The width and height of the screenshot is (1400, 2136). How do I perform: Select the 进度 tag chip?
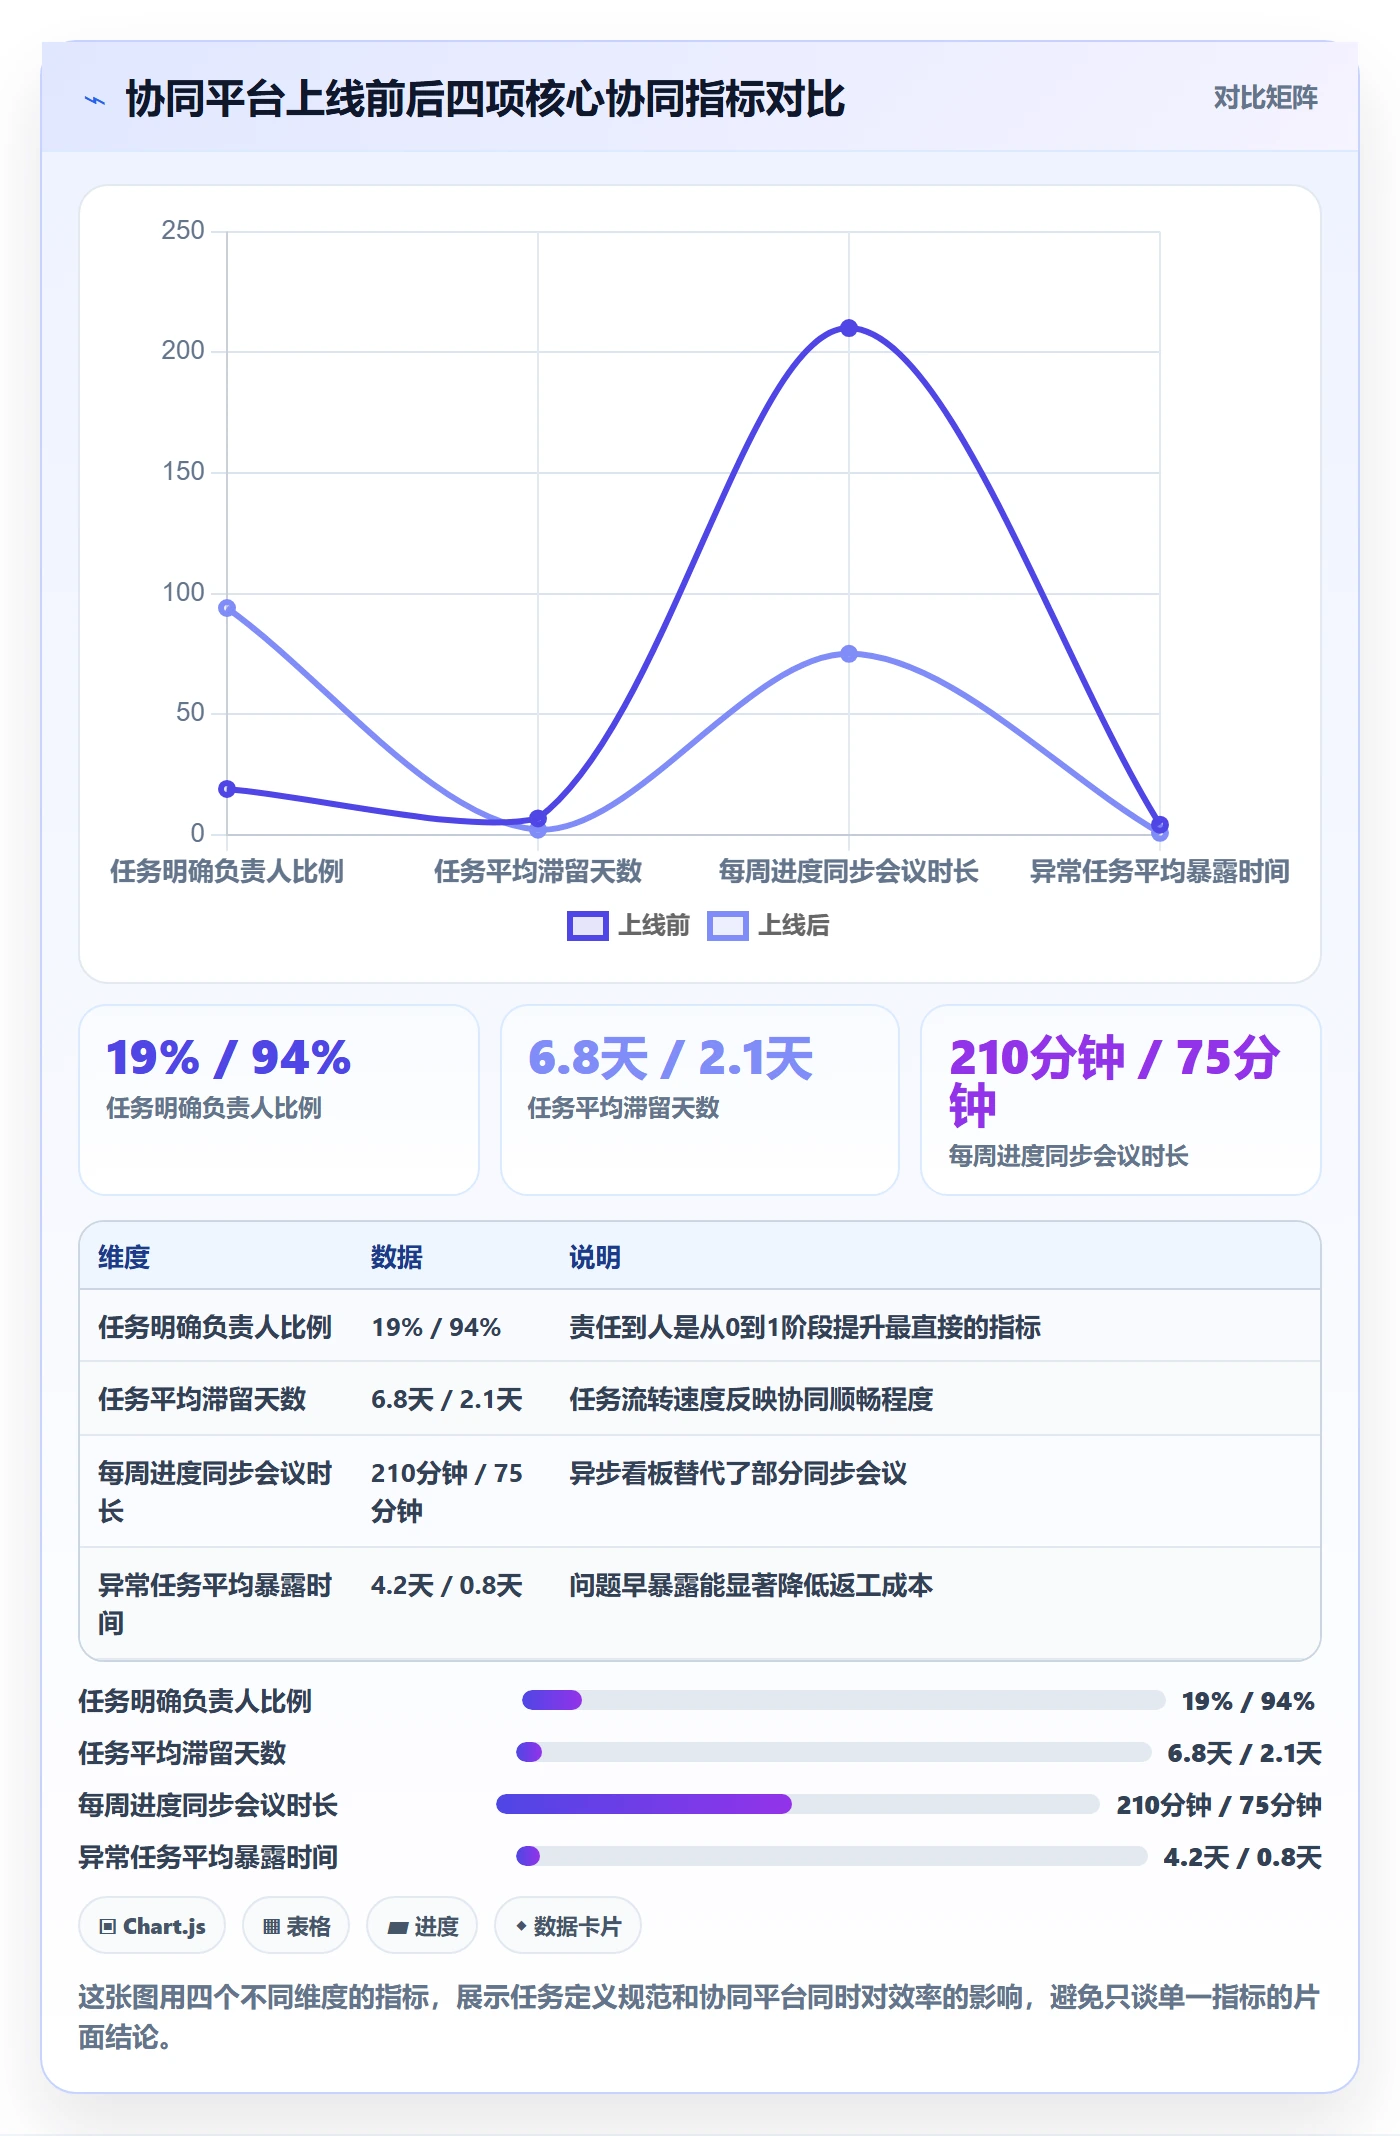coord(422,1926)
